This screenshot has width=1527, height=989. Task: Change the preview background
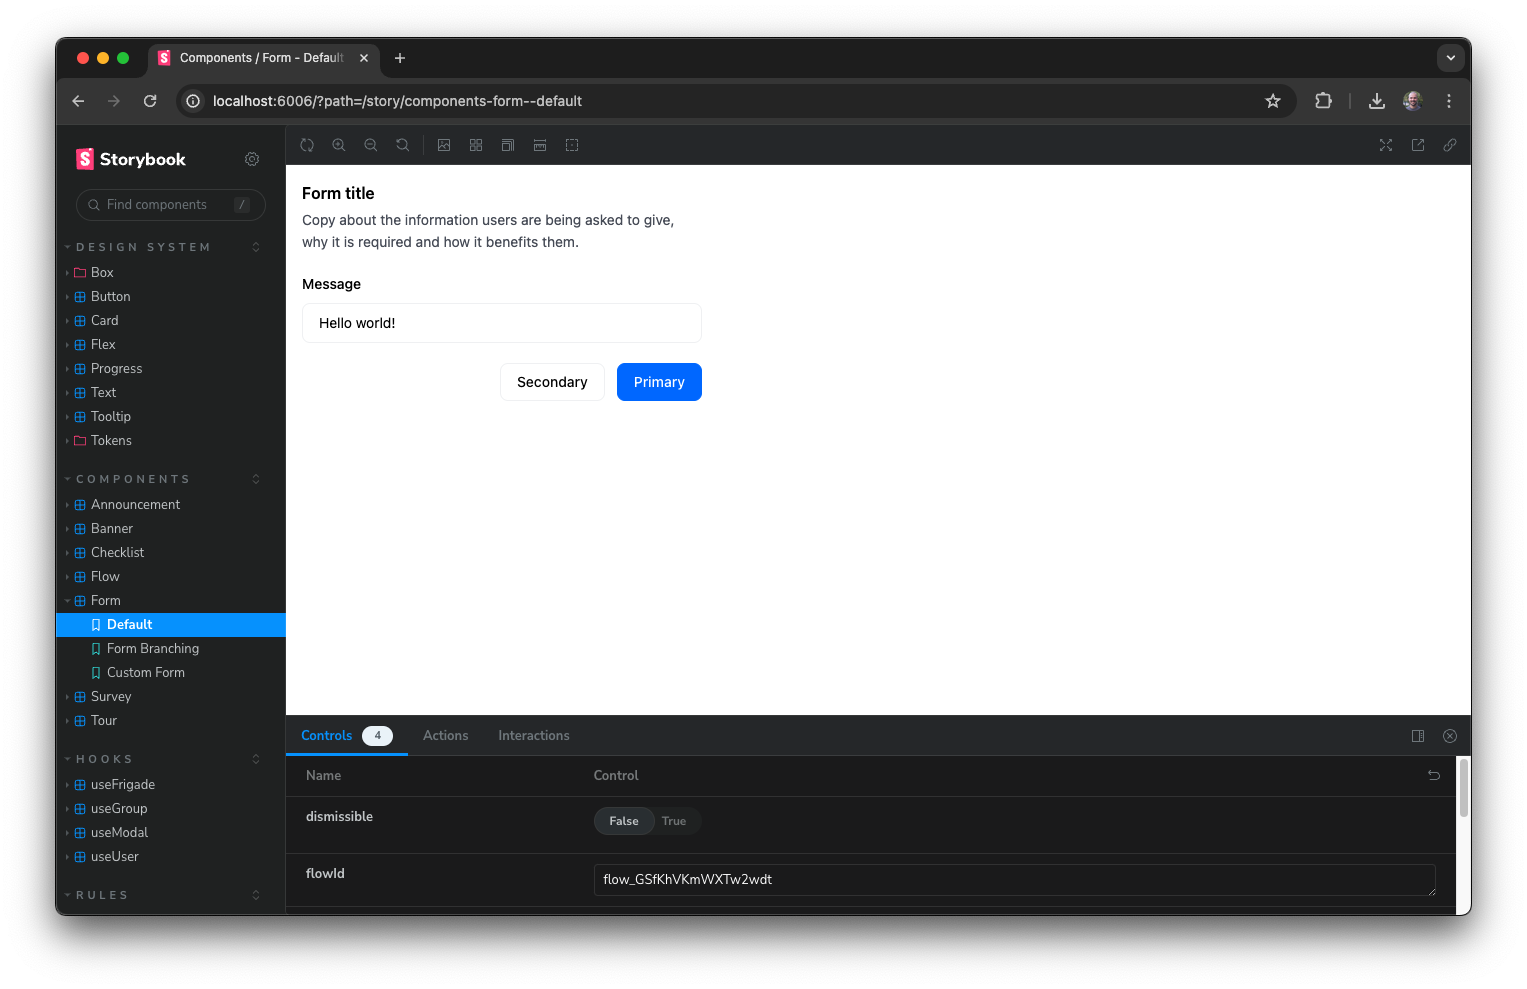click(x=444, y=145)
